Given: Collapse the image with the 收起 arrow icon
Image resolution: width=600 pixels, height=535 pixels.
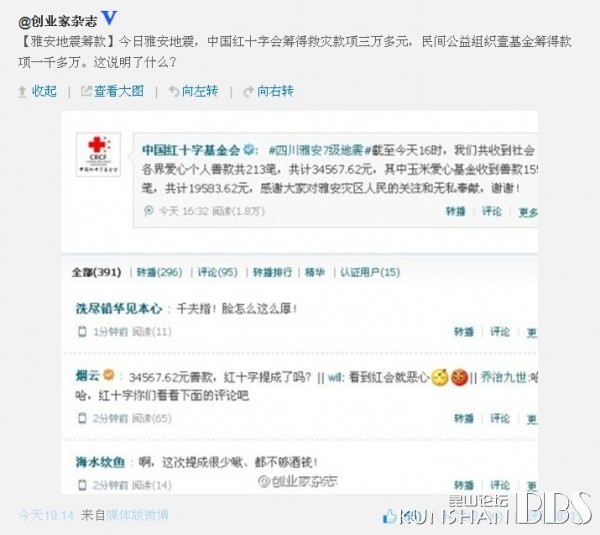Looking at the screenshot, I should click(22, 91).
